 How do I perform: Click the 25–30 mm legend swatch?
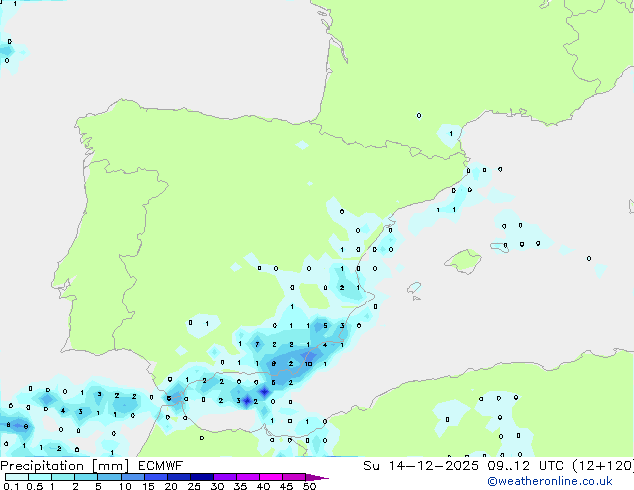click(201, 477)
